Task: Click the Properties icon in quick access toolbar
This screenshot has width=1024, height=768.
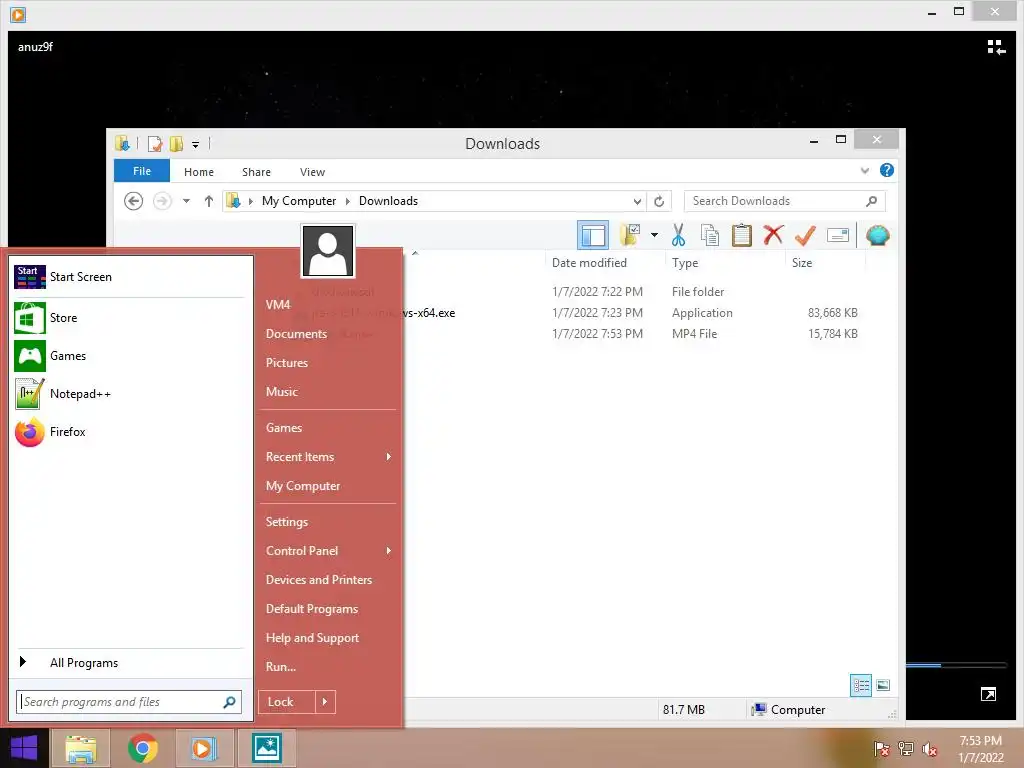Action: click(x=155, y=144)
